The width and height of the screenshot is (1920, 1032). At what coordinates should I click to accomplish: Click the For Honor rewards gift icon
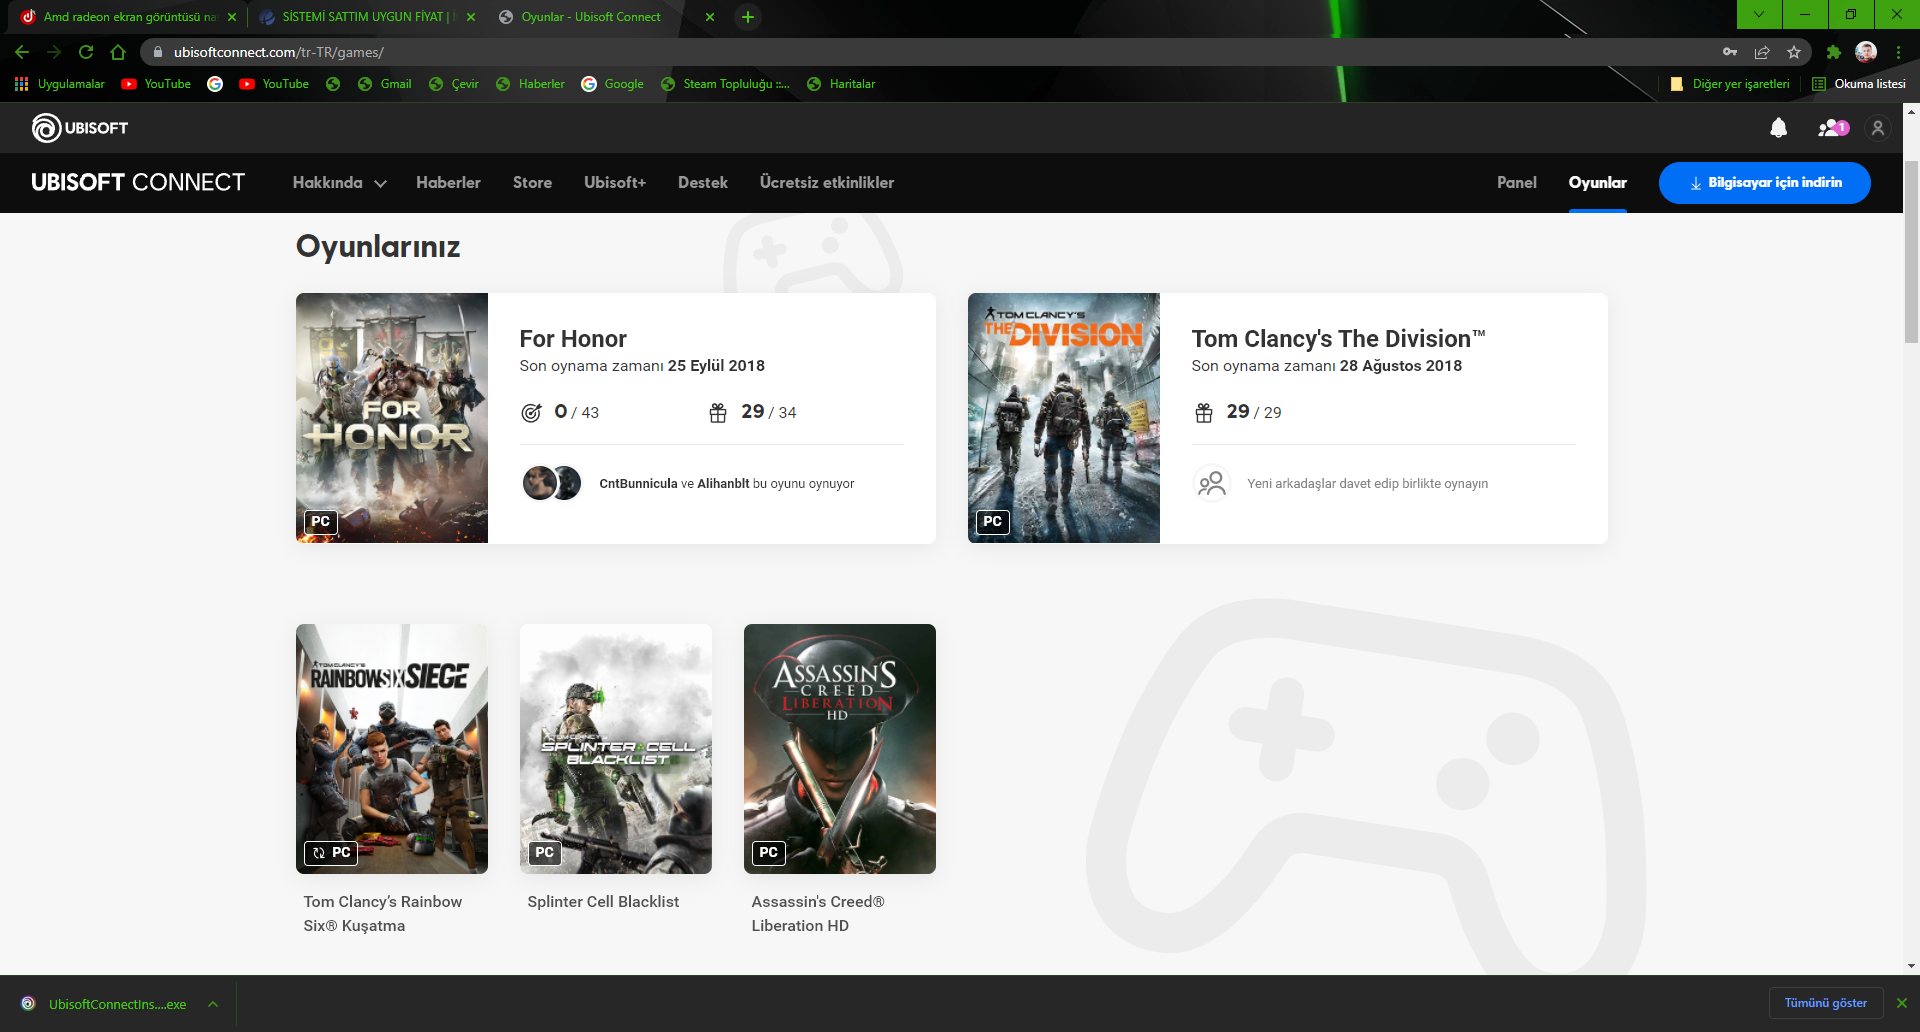718,413
